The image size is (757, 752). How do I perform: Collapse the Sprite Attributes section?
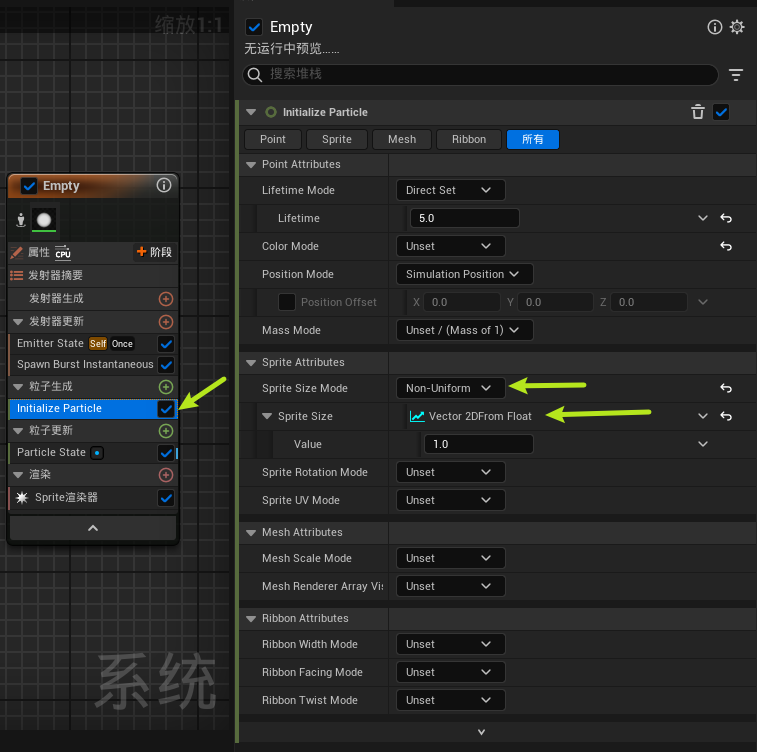click(x=251, y=362)
